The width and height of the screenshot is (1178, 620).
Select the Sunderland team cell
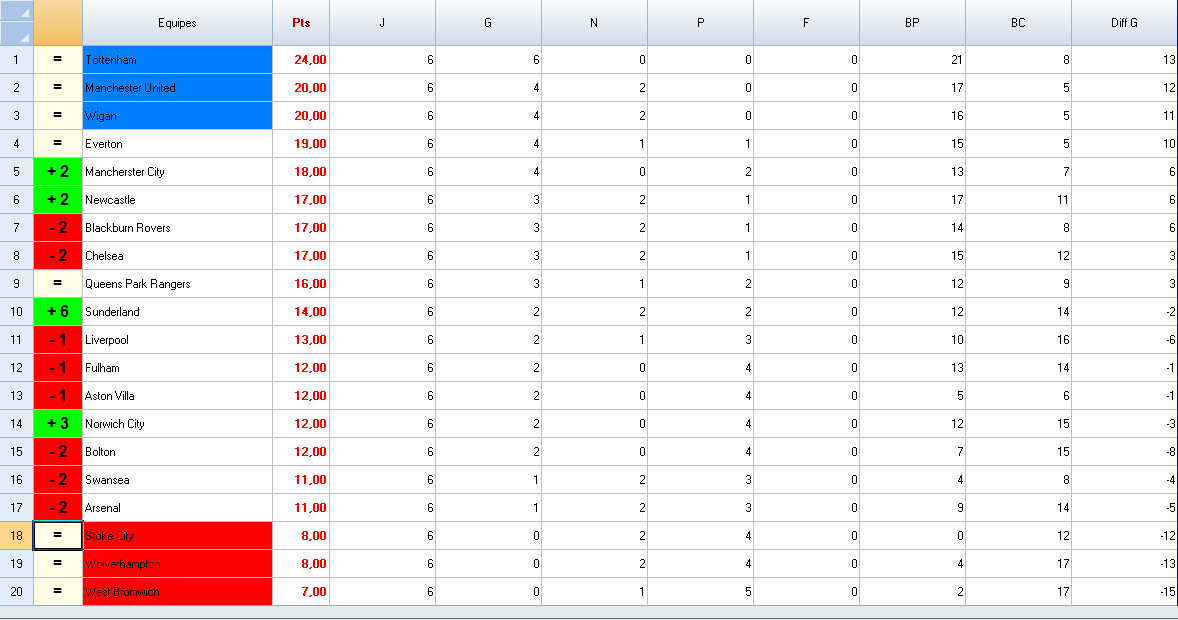click(x=177, y=311)
